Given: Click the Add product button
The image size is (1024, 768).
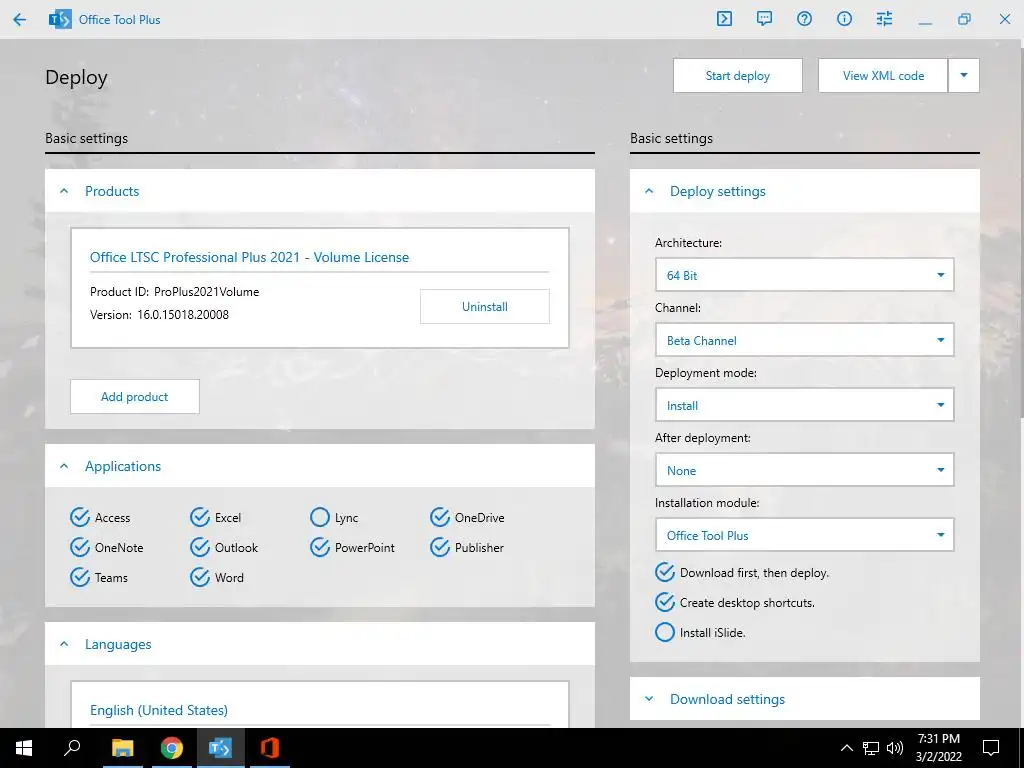Looking at the screenshot, I should coord(135,396).
